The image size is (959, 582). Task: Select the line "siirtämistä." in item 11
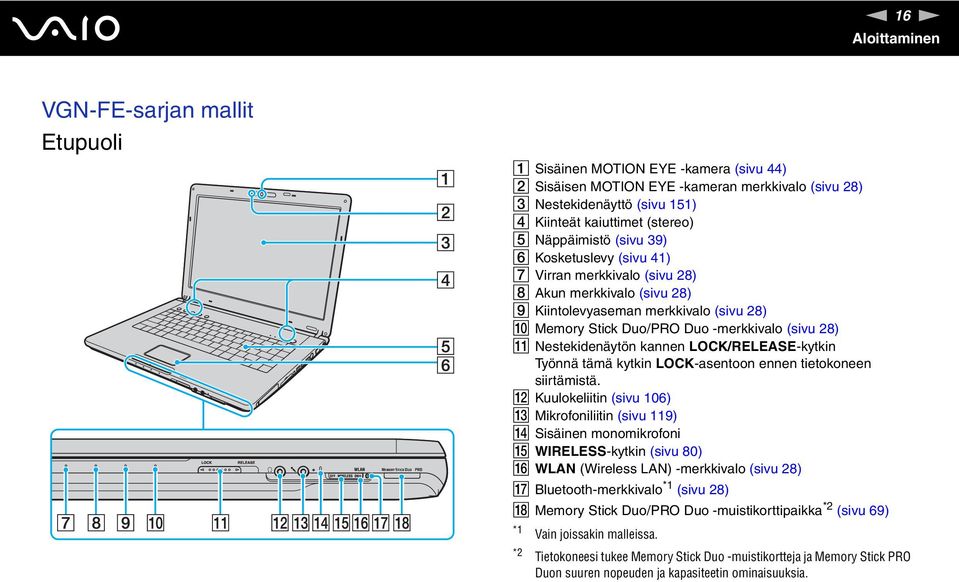[568, 380]
